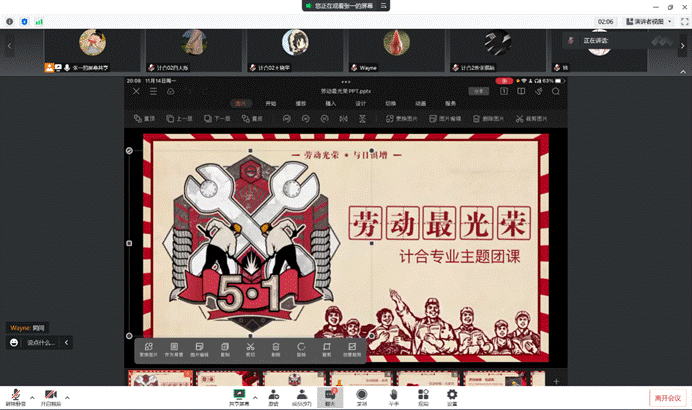The image size is (692, 410).
Task: Collapse chat bar with left chevron
Action: (x=67, y=342)
